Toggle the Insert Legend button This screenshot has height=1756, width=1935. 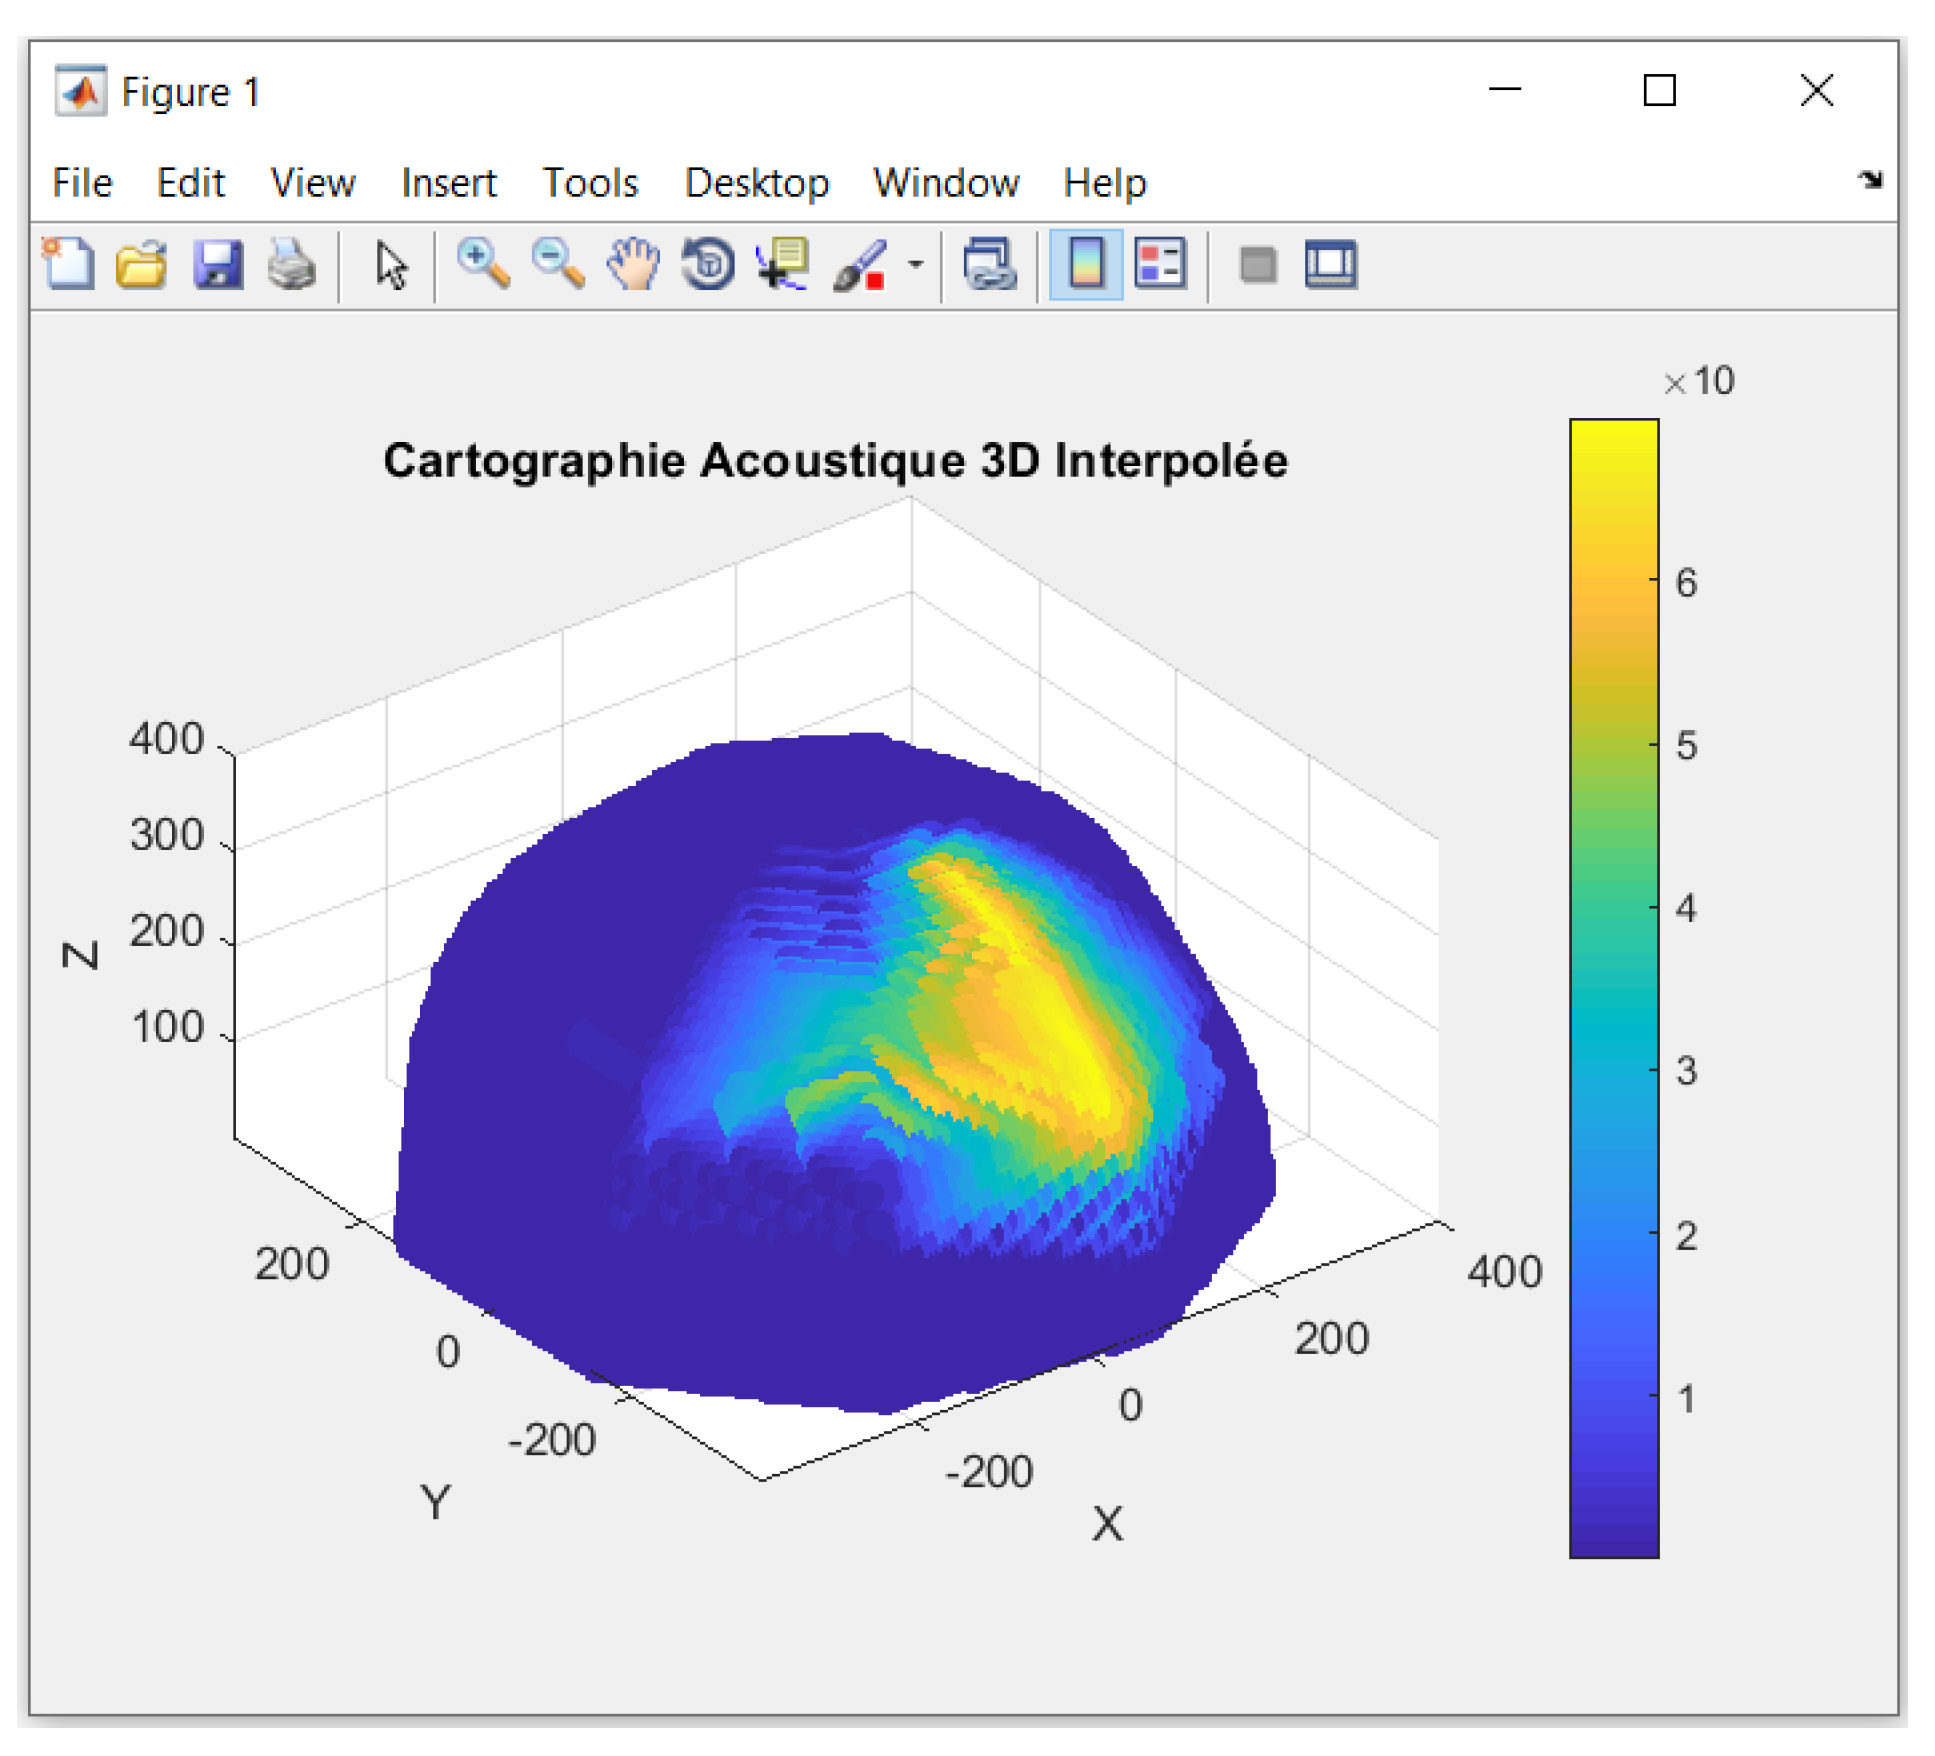coord(1160,265)
